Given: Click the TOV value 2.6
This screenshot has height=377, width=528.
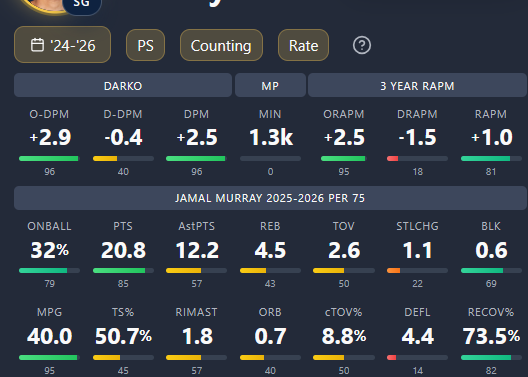Looking at the screenshot, I should click(344, 250).
